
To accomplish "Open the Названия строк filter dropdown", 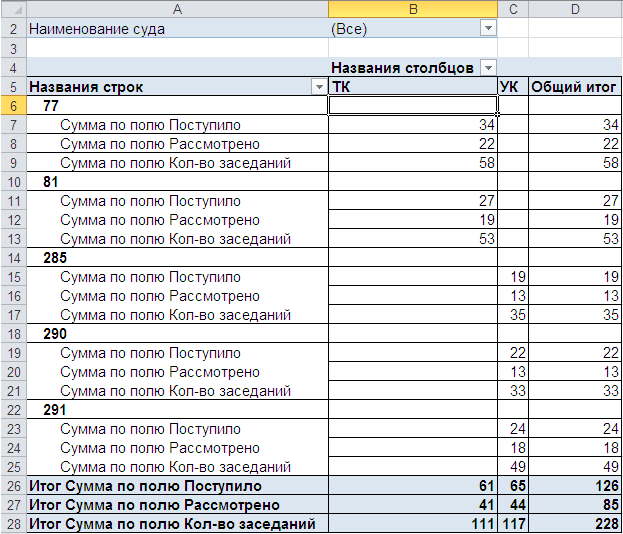I will tap(319, 87).
